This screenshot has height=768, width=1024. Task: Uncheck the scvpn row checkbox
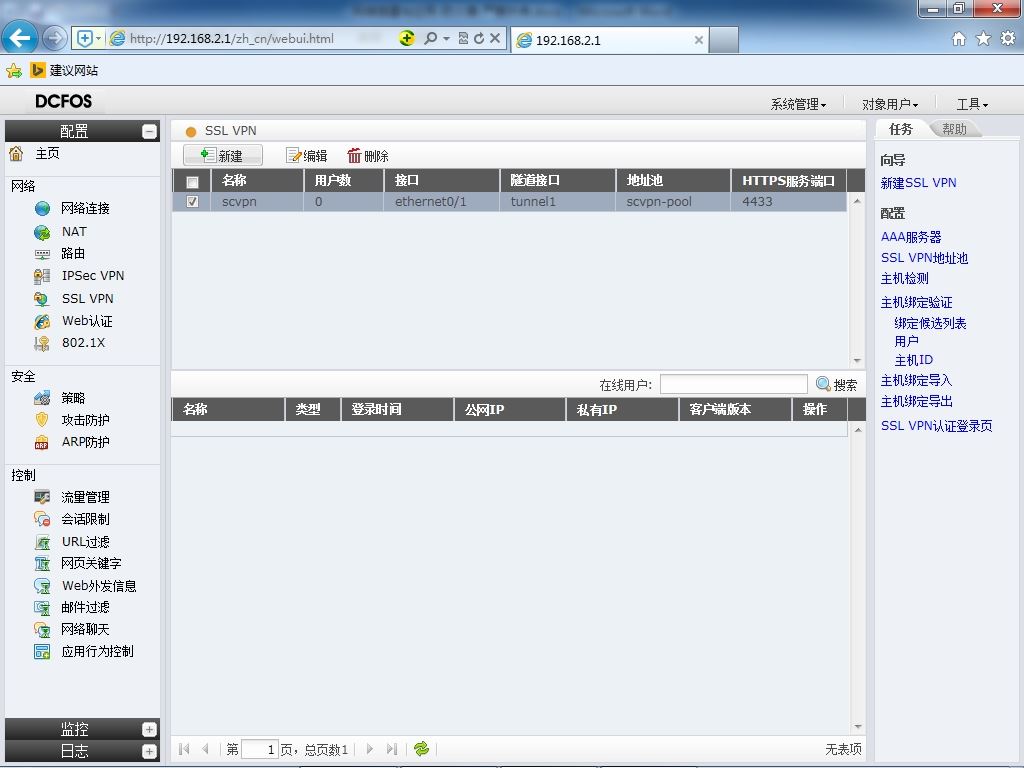(193, 202)
